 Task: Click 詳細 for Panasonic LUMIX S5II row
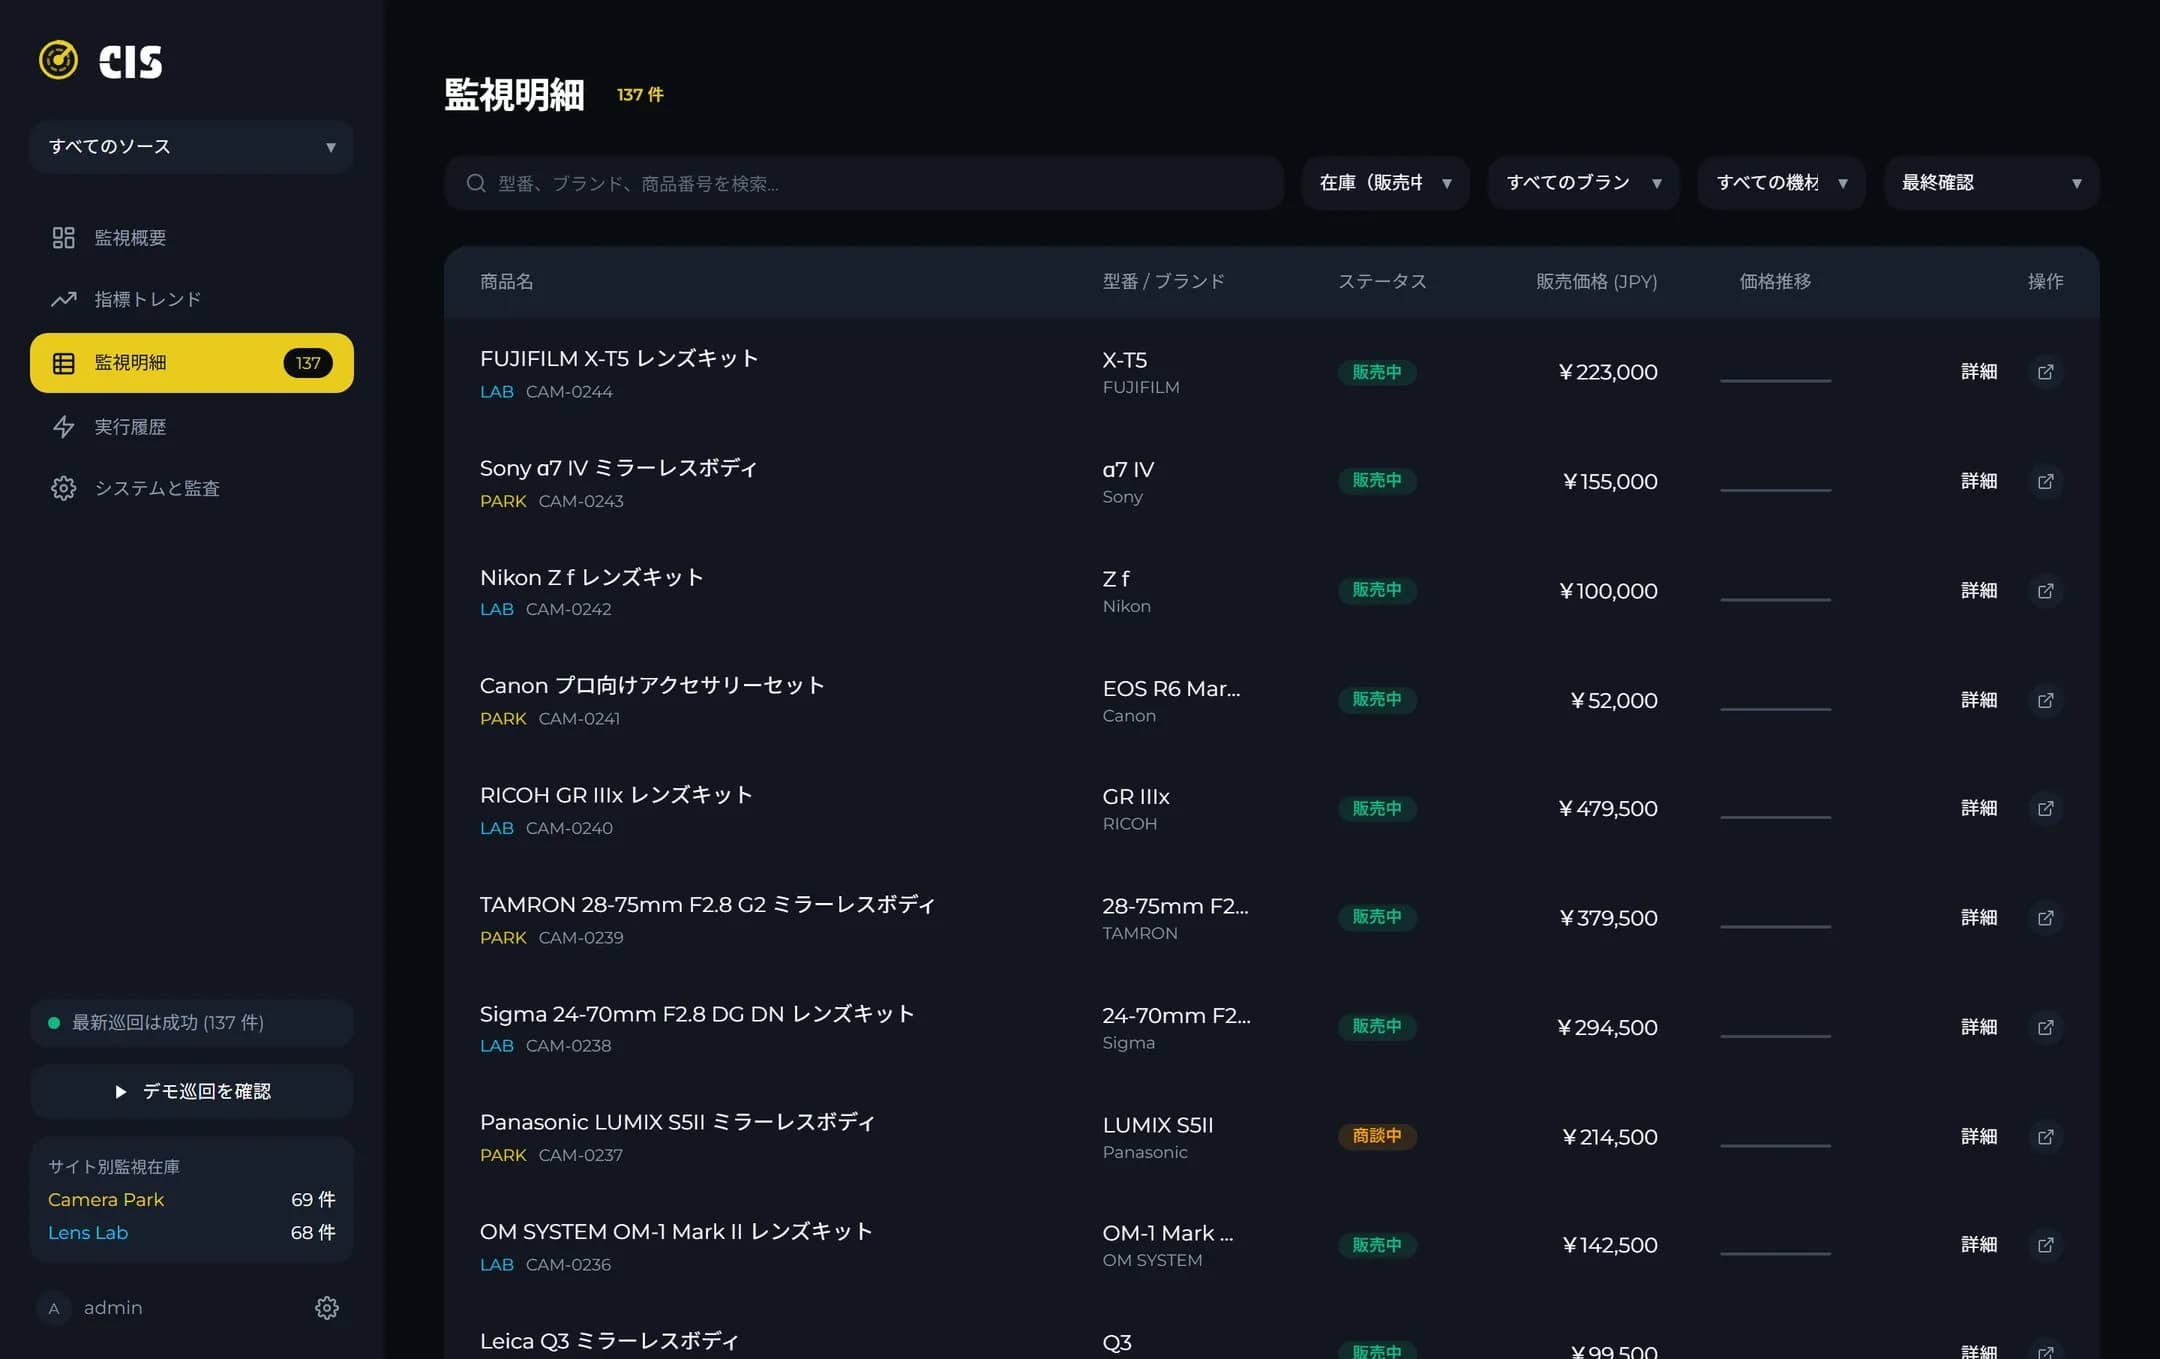tap(1979, 1137)
